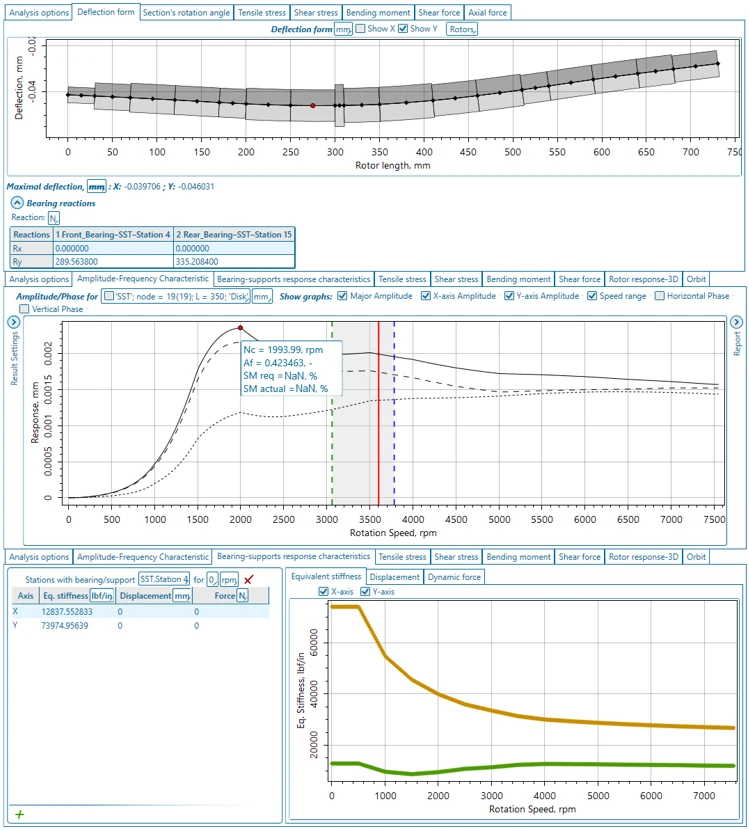Disable Y-axis in Equivalent stiffness graph
Screen dimensions: 749x830
(x=365, y=592)
